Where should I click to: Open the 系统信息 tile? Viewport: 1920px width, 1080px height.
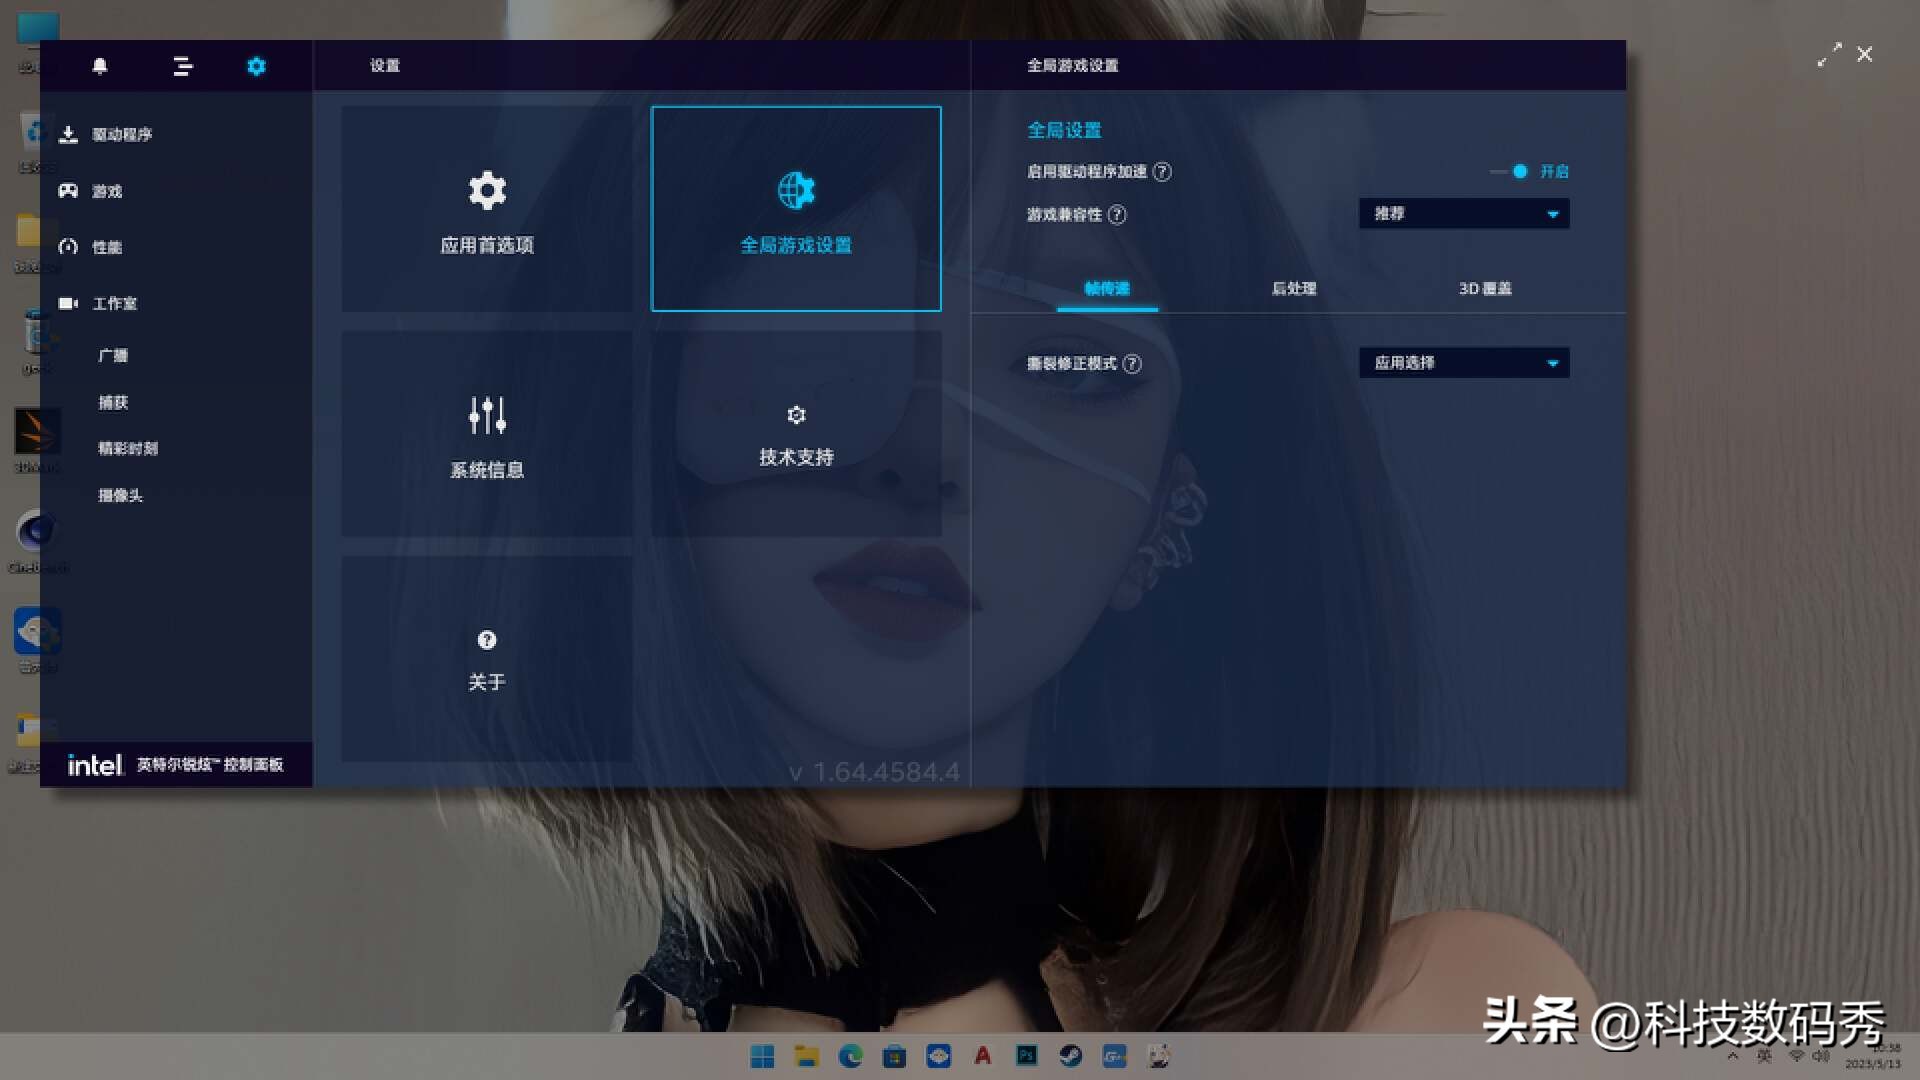tap(487, 435)
